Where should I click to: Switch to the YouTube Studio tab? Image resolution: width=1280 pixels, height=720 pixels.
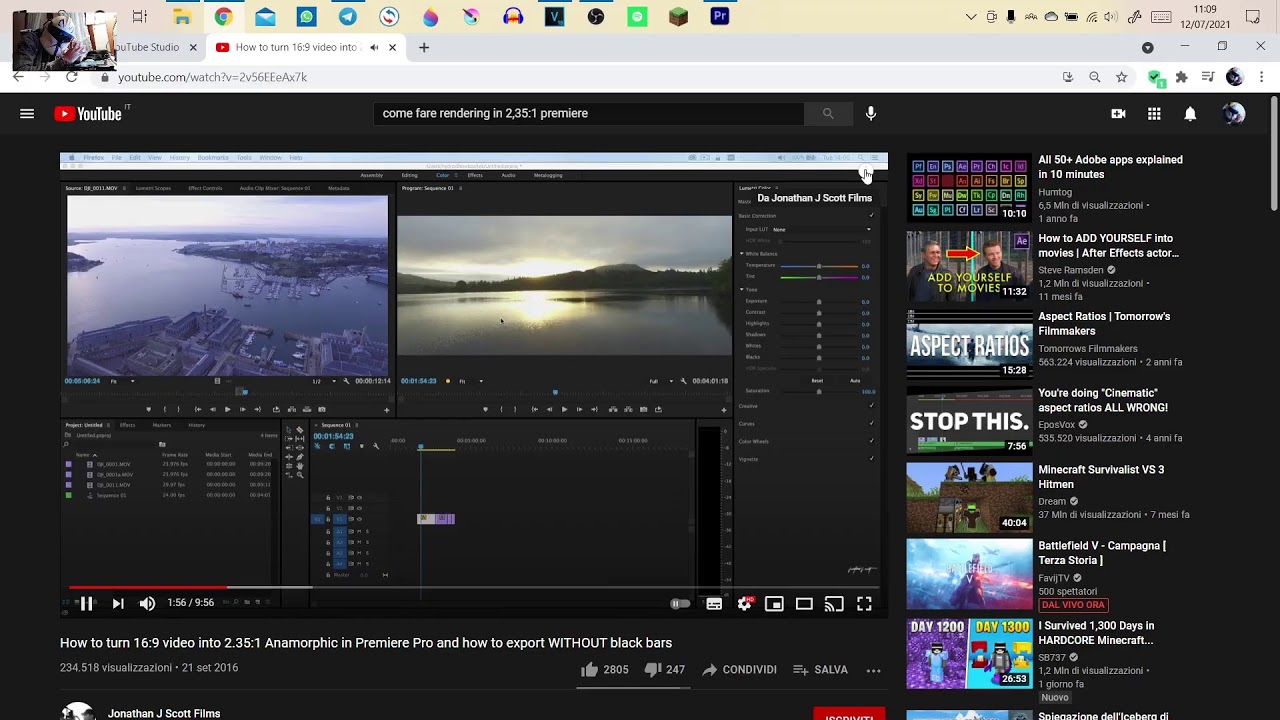tap(150, 47)
